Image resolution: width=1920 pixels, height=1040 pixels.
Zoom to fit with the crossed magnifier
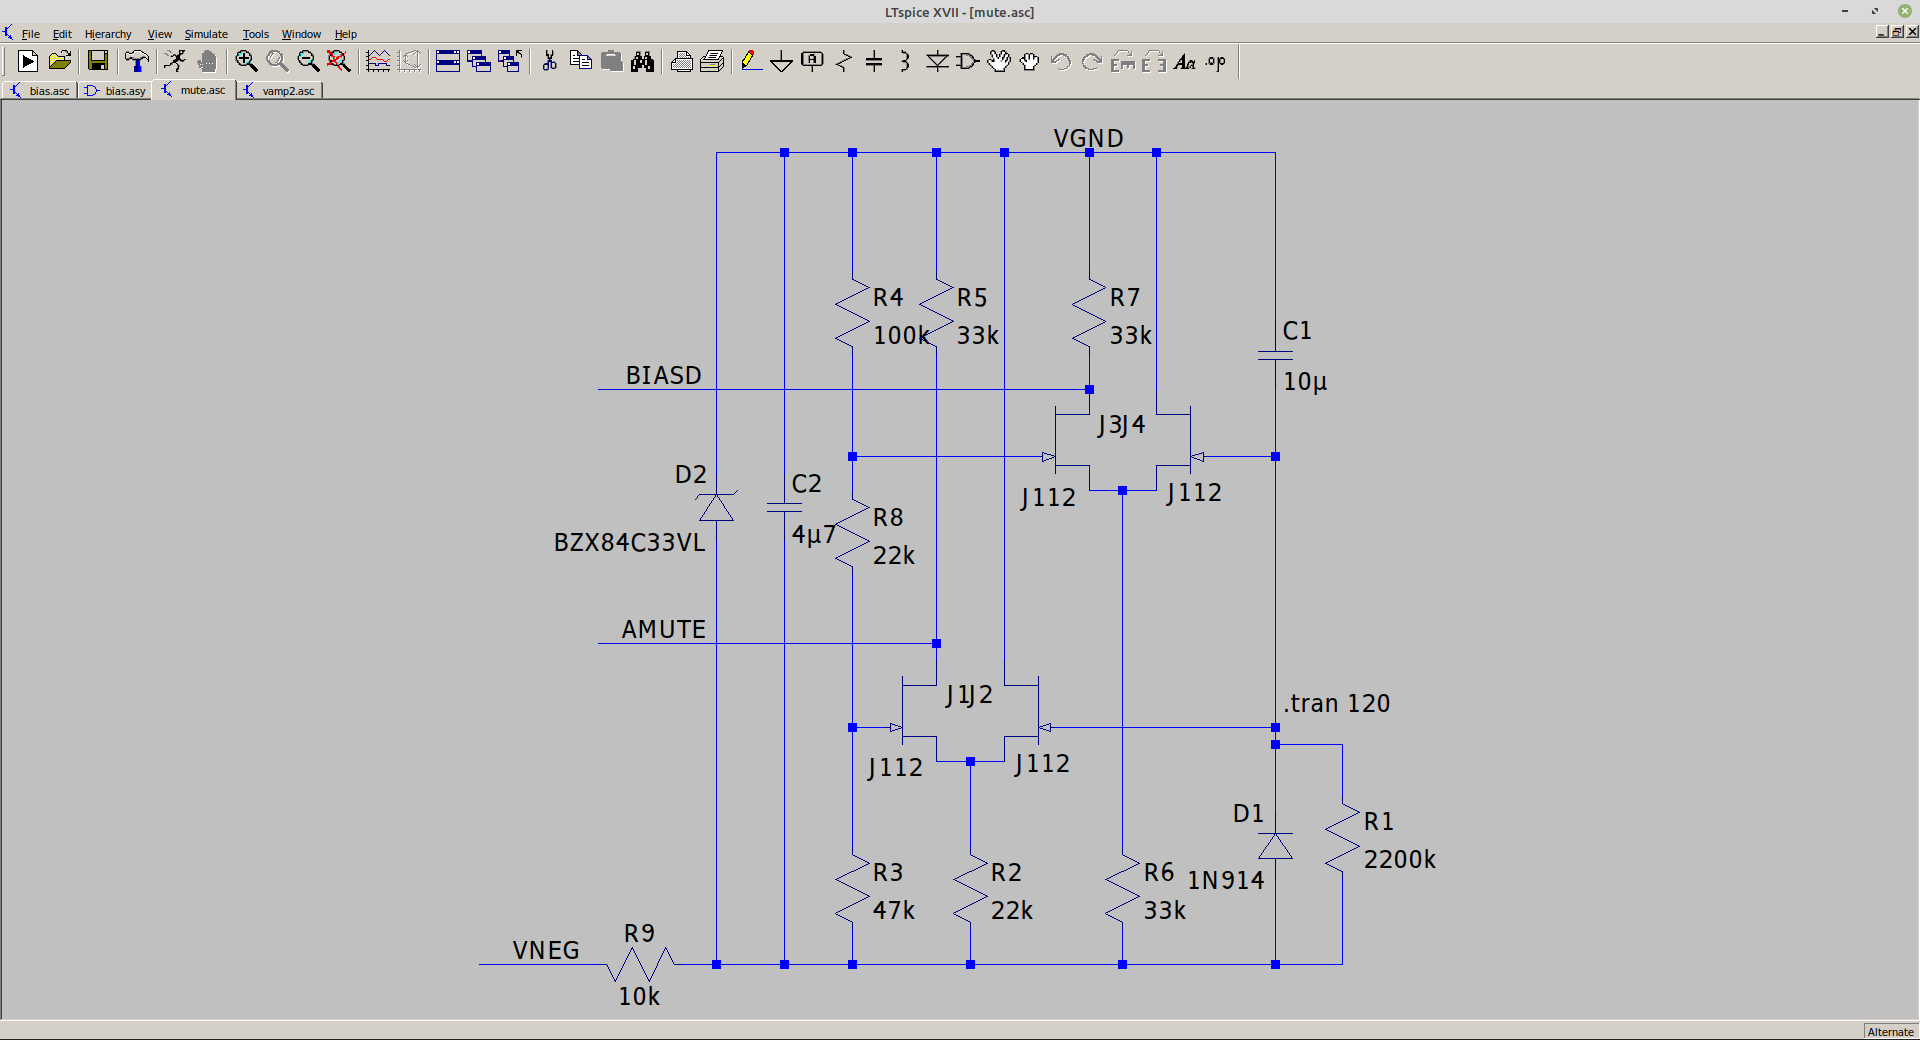pos(339,61)
